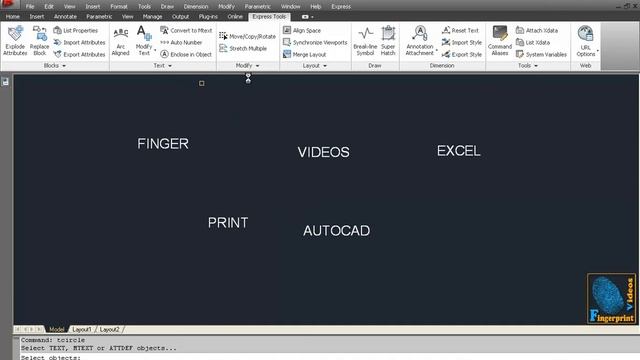Open the Modify Text tool
This screenshot has height=360, width=640.
click(144, 40)
